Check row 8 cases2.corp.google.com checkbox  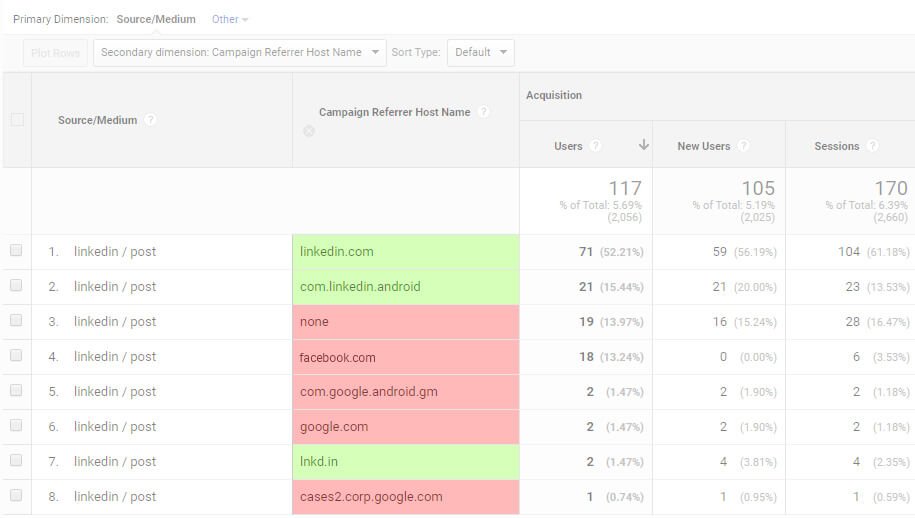(16, 495)
